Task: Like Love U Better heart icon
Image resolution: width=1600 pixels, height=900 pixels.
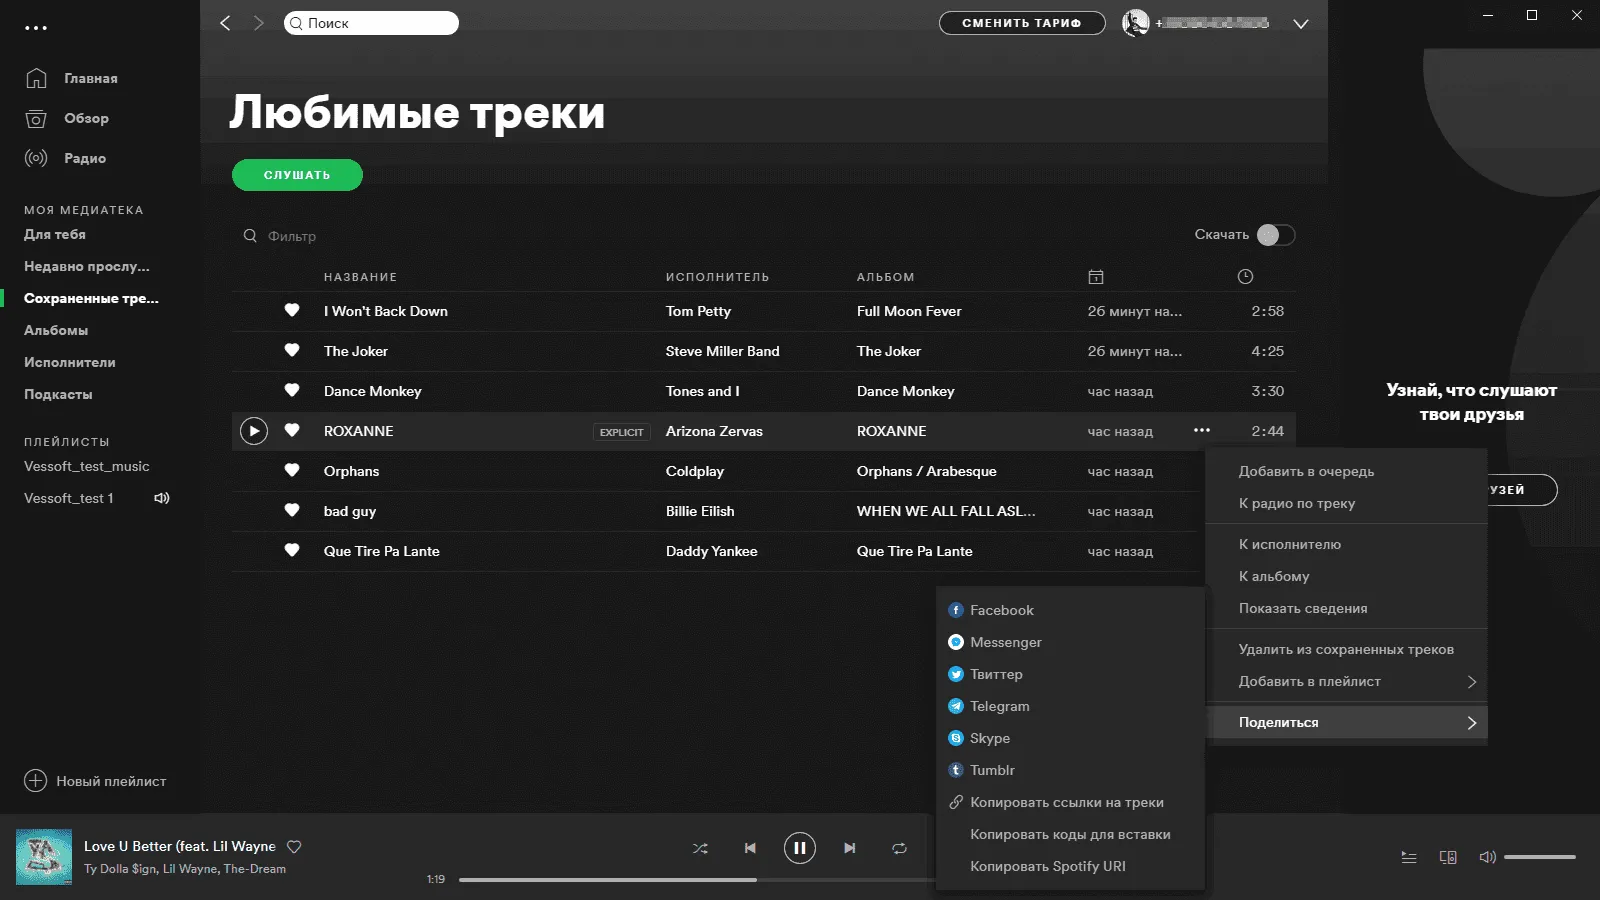Action: coord(294,846)
